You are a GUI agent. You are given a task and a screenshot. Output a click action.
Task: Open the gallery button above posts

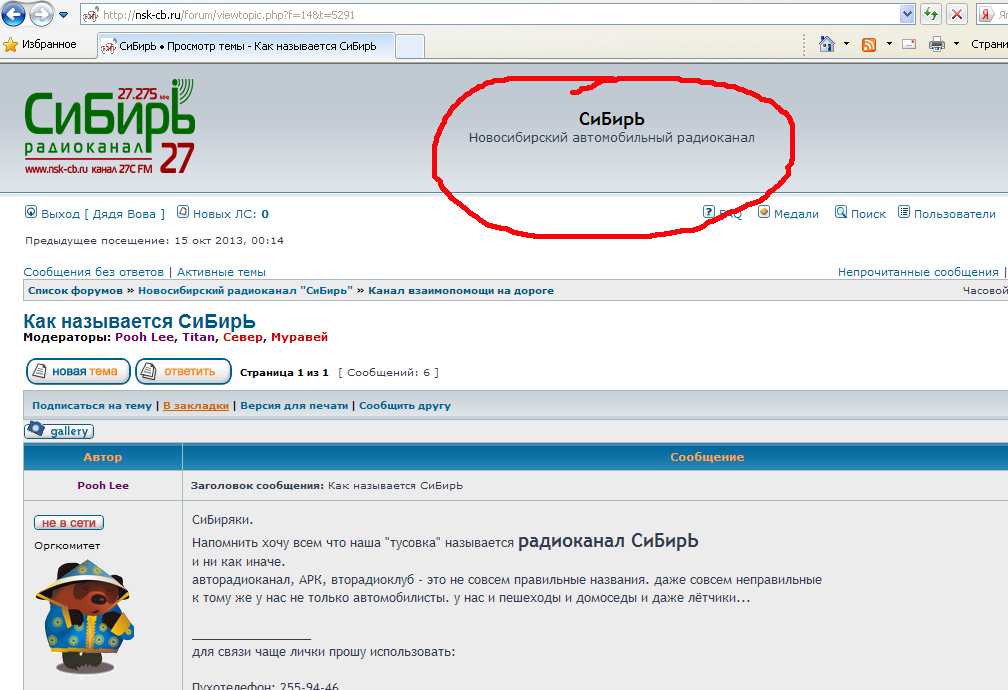(x=60, y=431)
